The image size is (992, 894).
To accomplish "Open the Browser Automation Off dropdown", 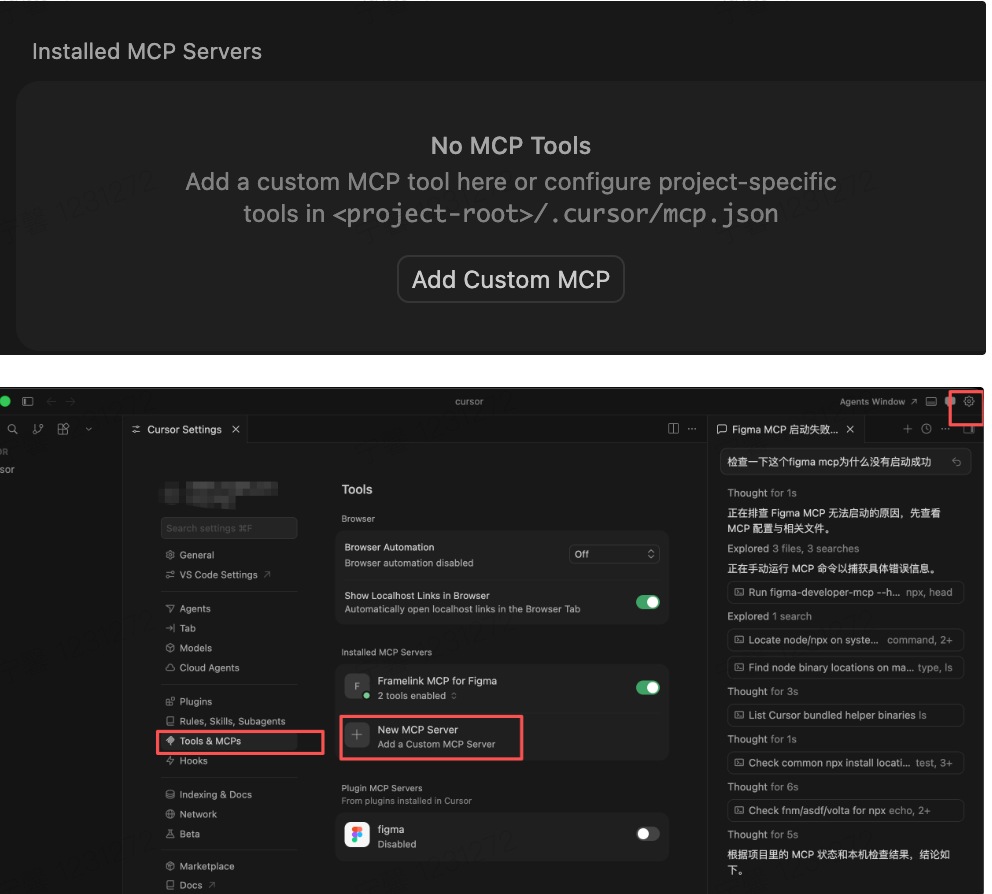I will point(614,554).
